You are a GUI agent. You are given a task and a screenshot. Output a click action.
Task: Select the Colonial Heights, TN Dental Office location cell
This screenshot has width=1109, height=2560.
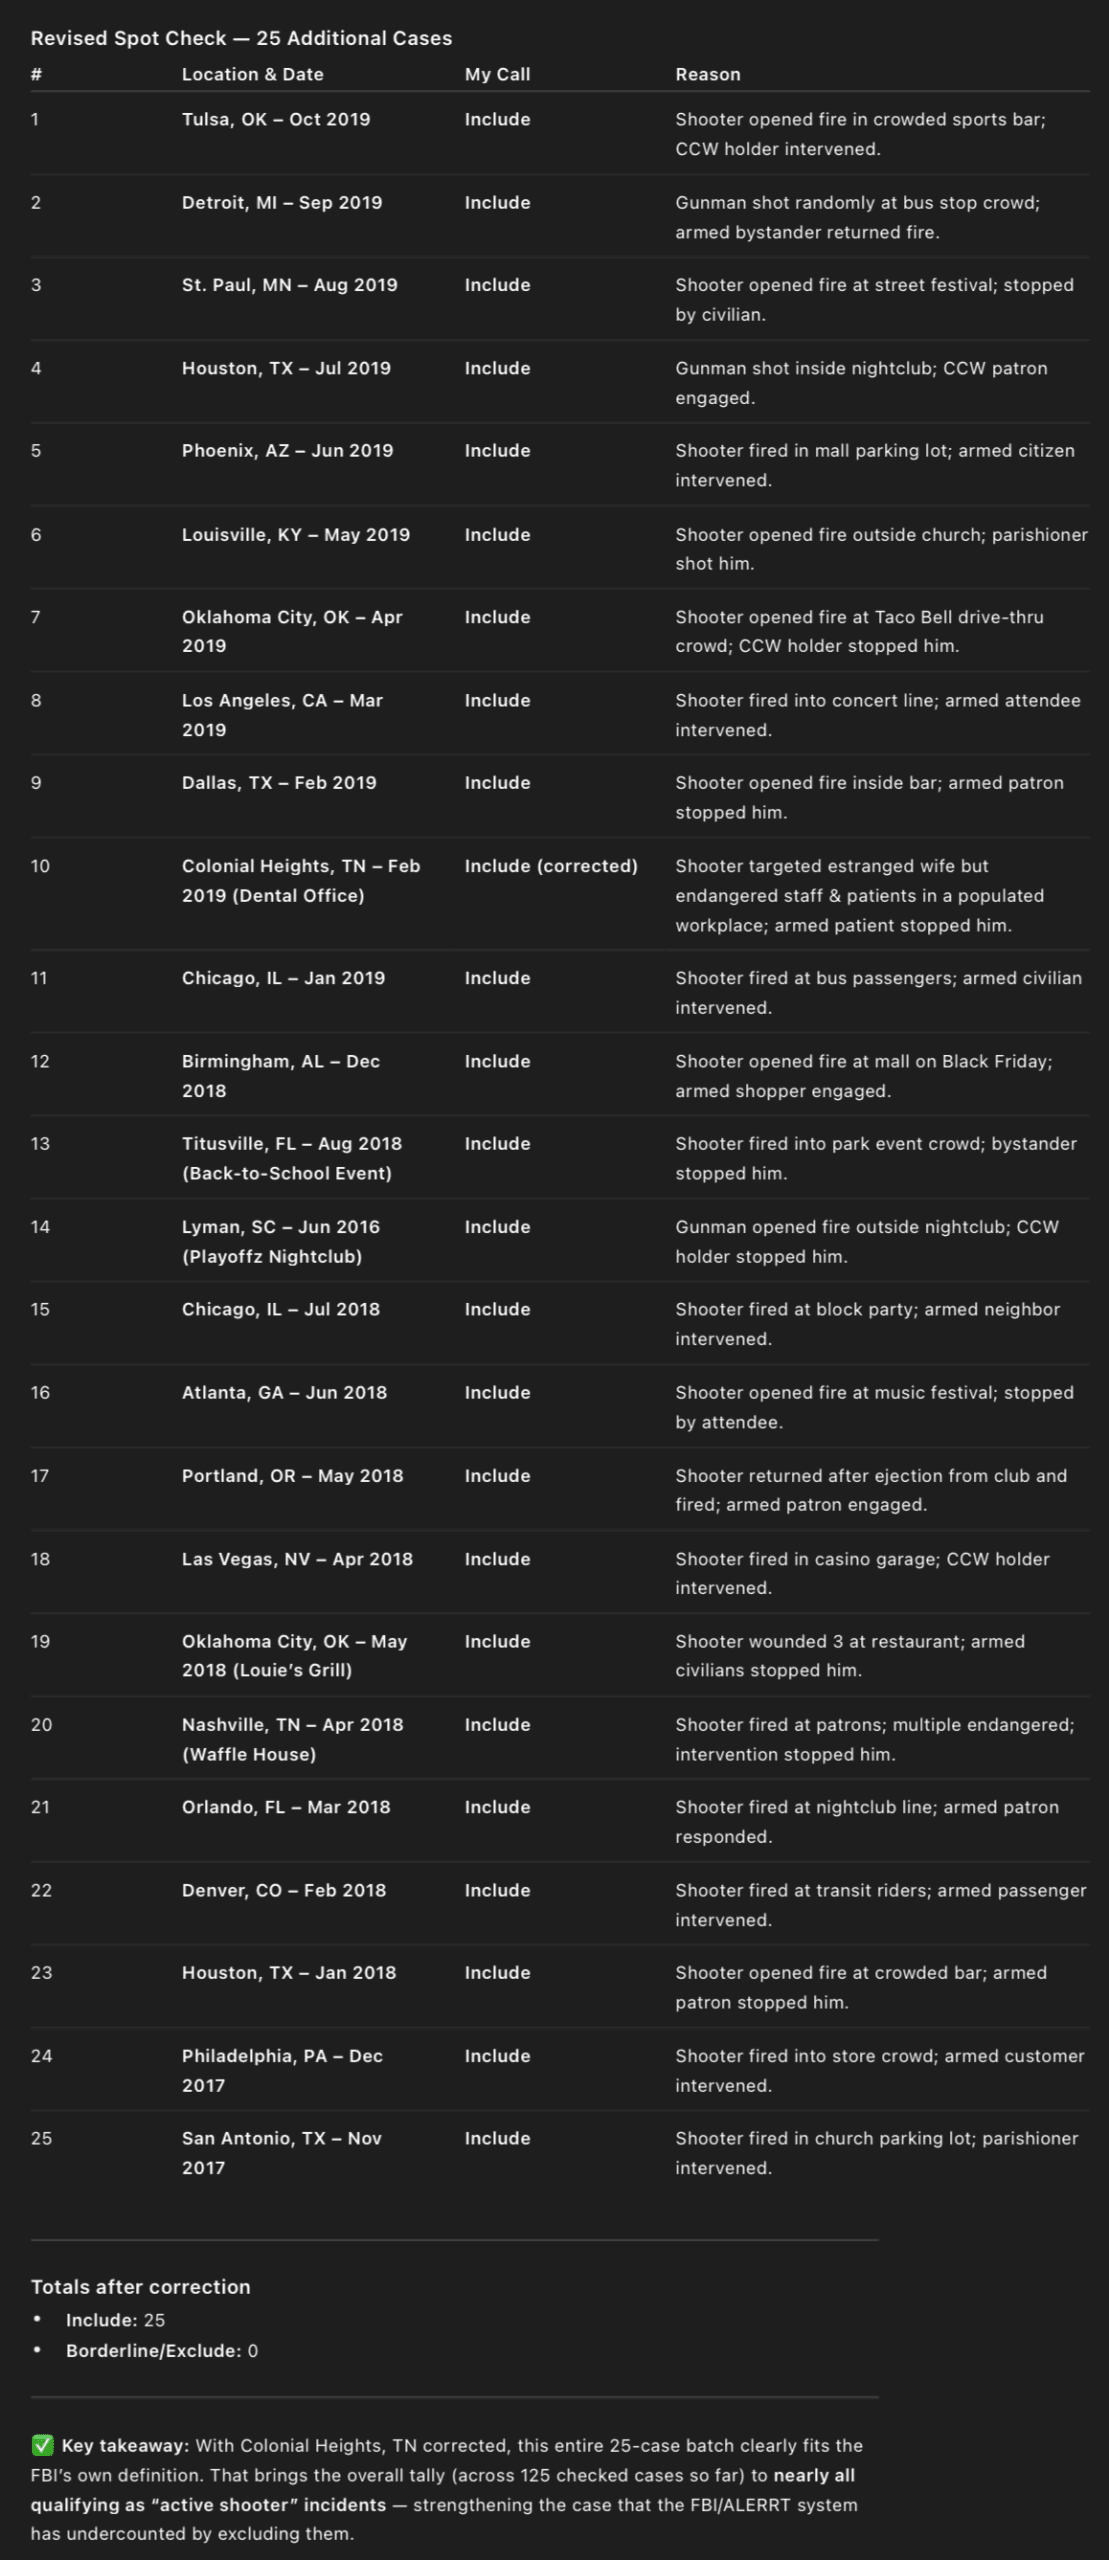[x=300, y=880]
